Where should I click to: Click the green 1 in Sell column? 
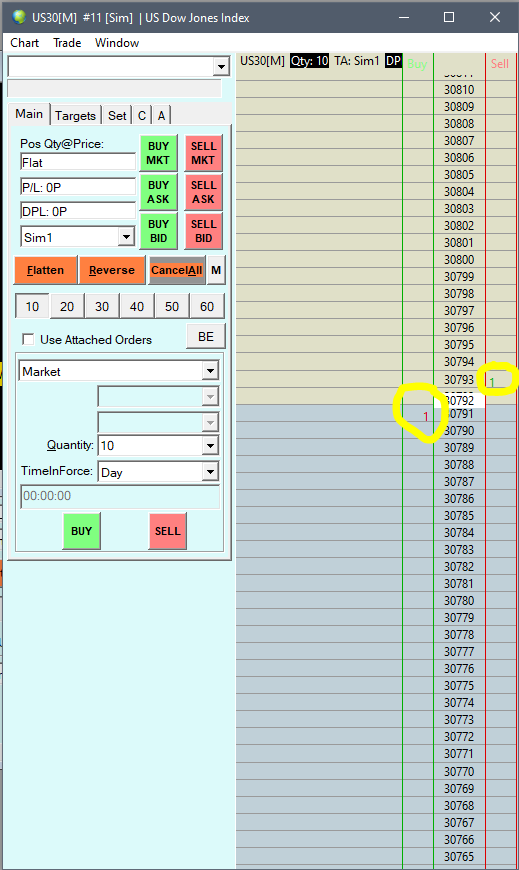tap(492, 382)
